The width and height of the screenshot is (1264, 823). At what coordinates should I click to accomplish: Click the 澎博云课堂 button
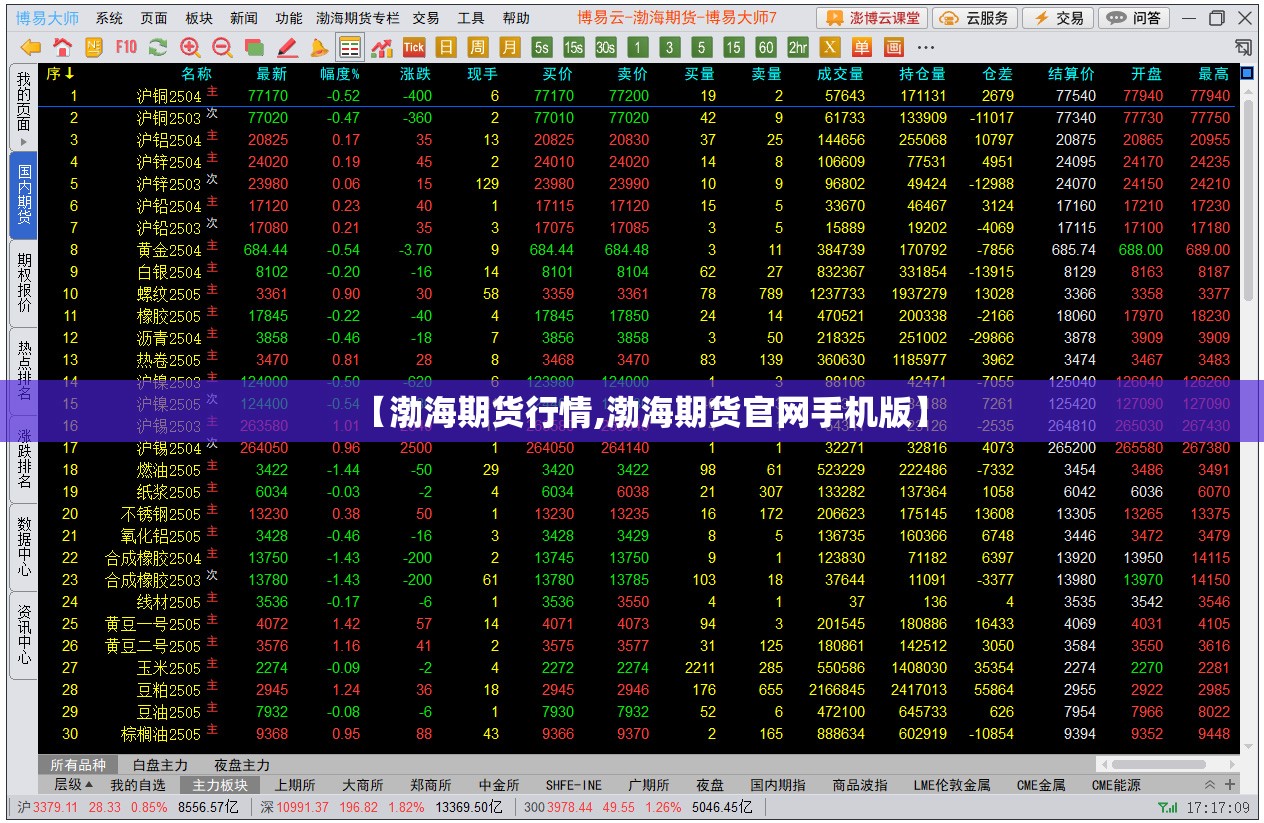click(x=871, y=18)
